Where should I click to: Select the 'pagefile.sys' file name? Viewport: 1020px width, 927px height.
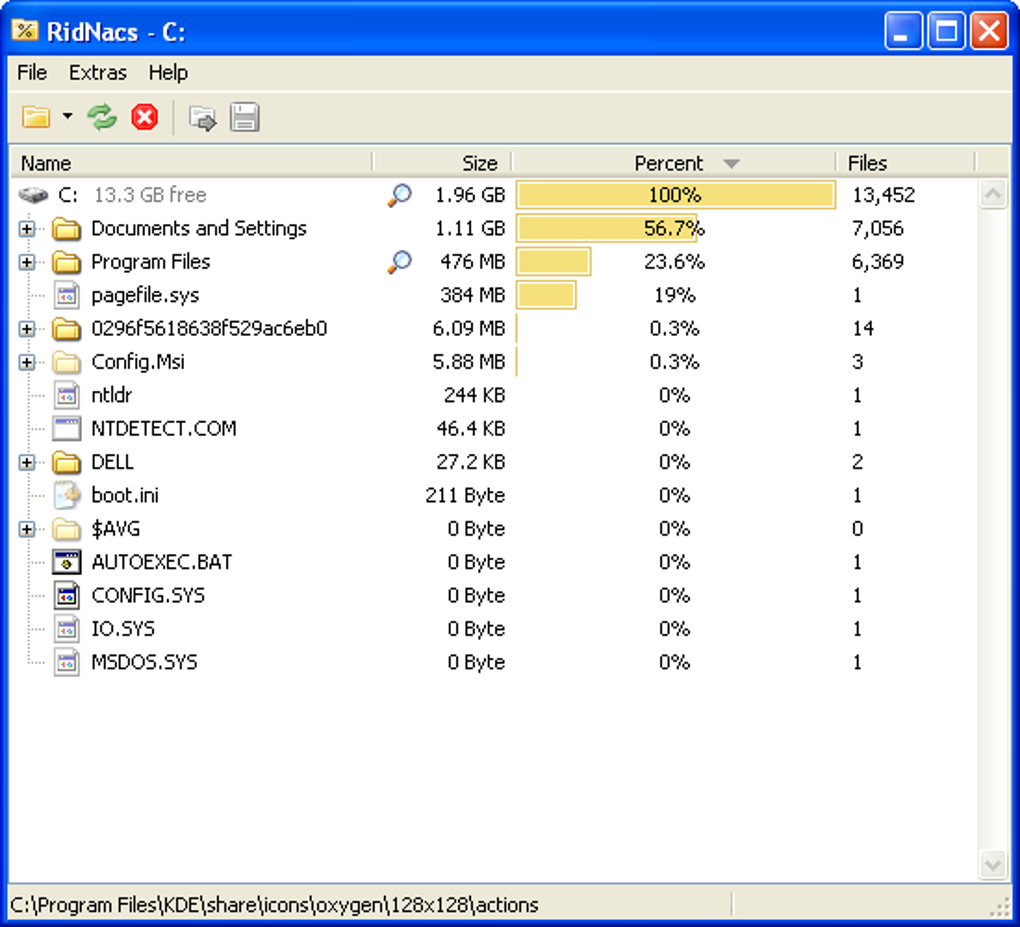(x=145, y=295)
